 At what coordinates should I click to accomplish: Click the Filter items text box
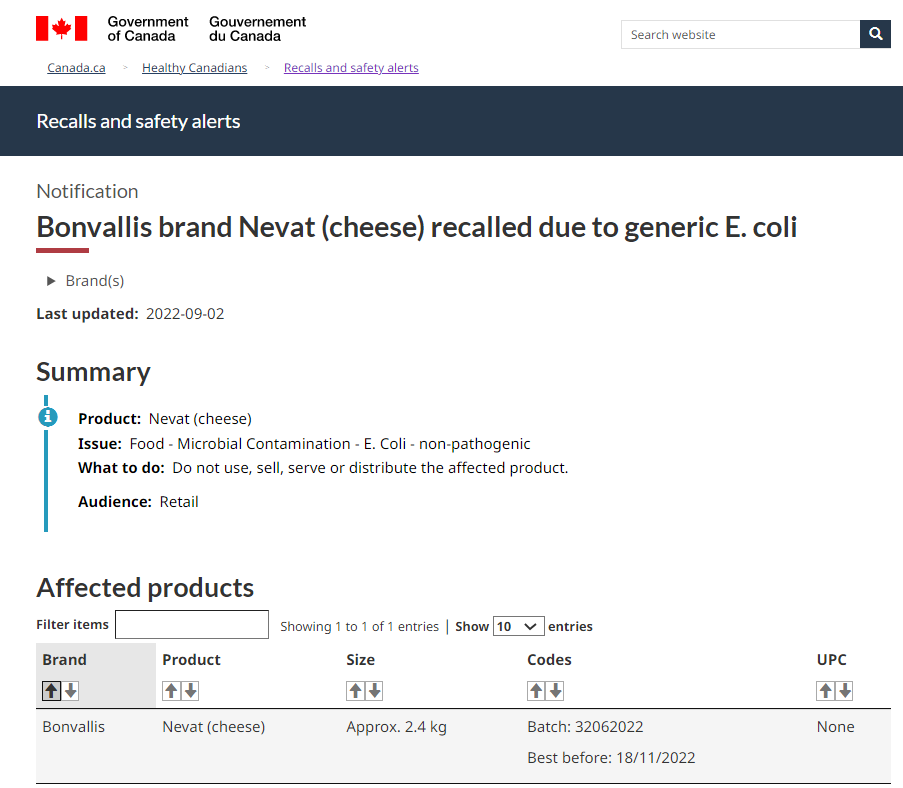coord(192,624)
